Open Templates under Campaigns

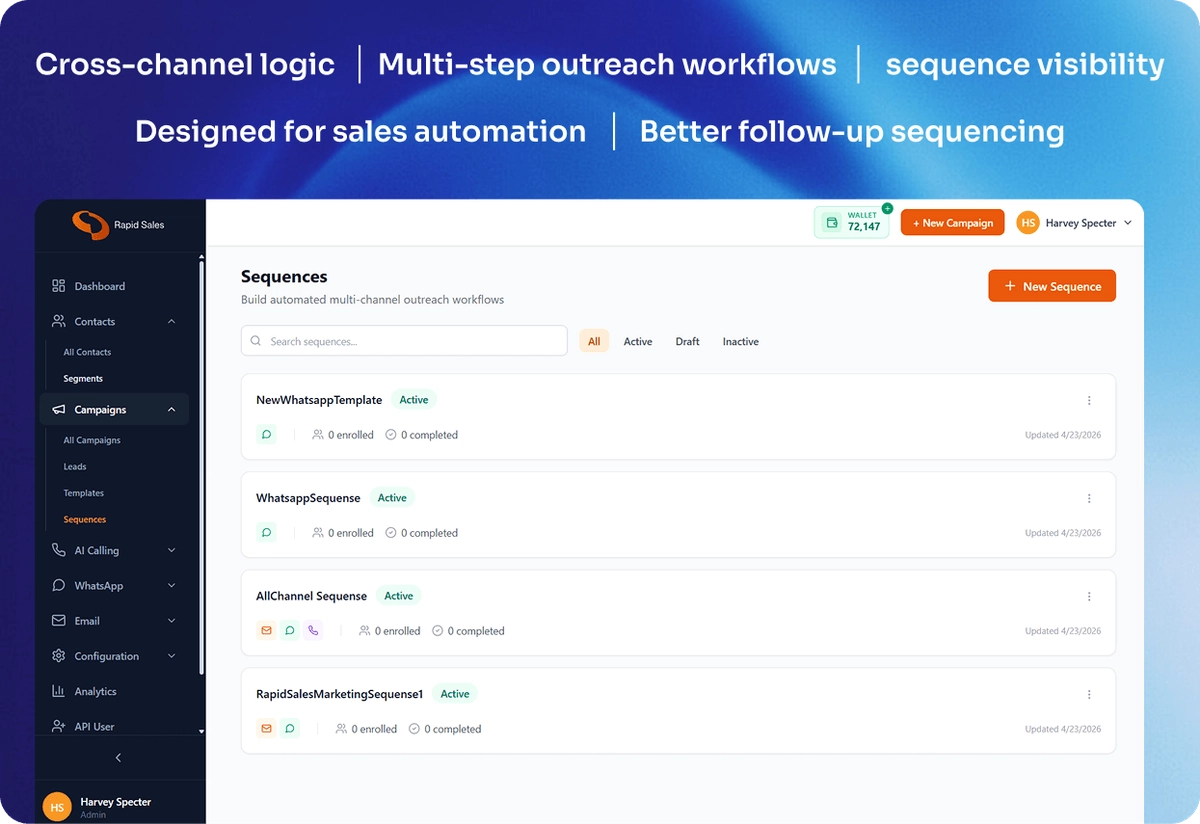click(84, 493)
